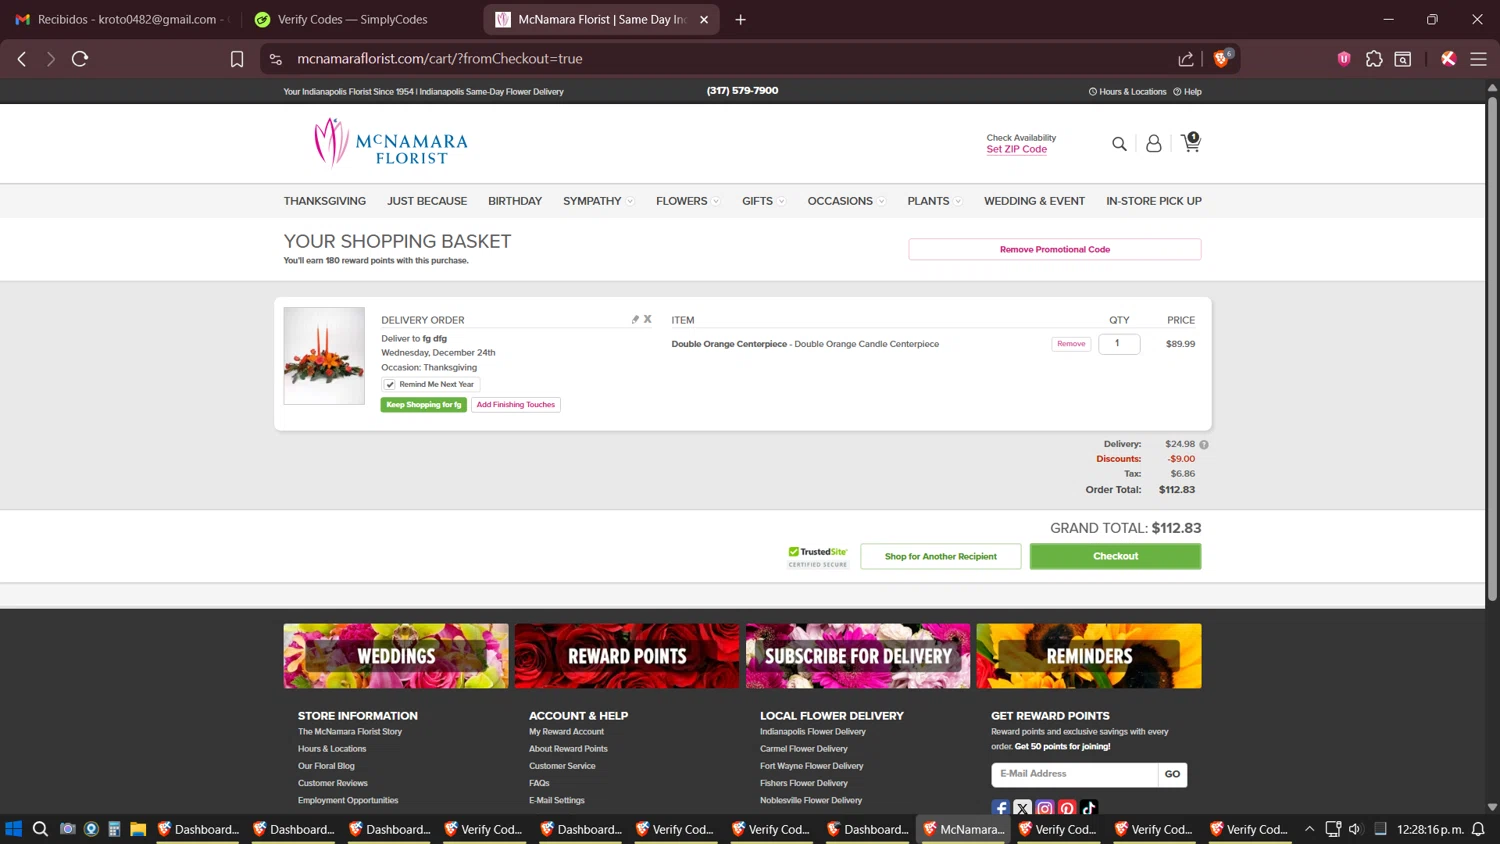Open Birthday menu item
Viewport: 1500px width, 844px height.
point(515,201)
